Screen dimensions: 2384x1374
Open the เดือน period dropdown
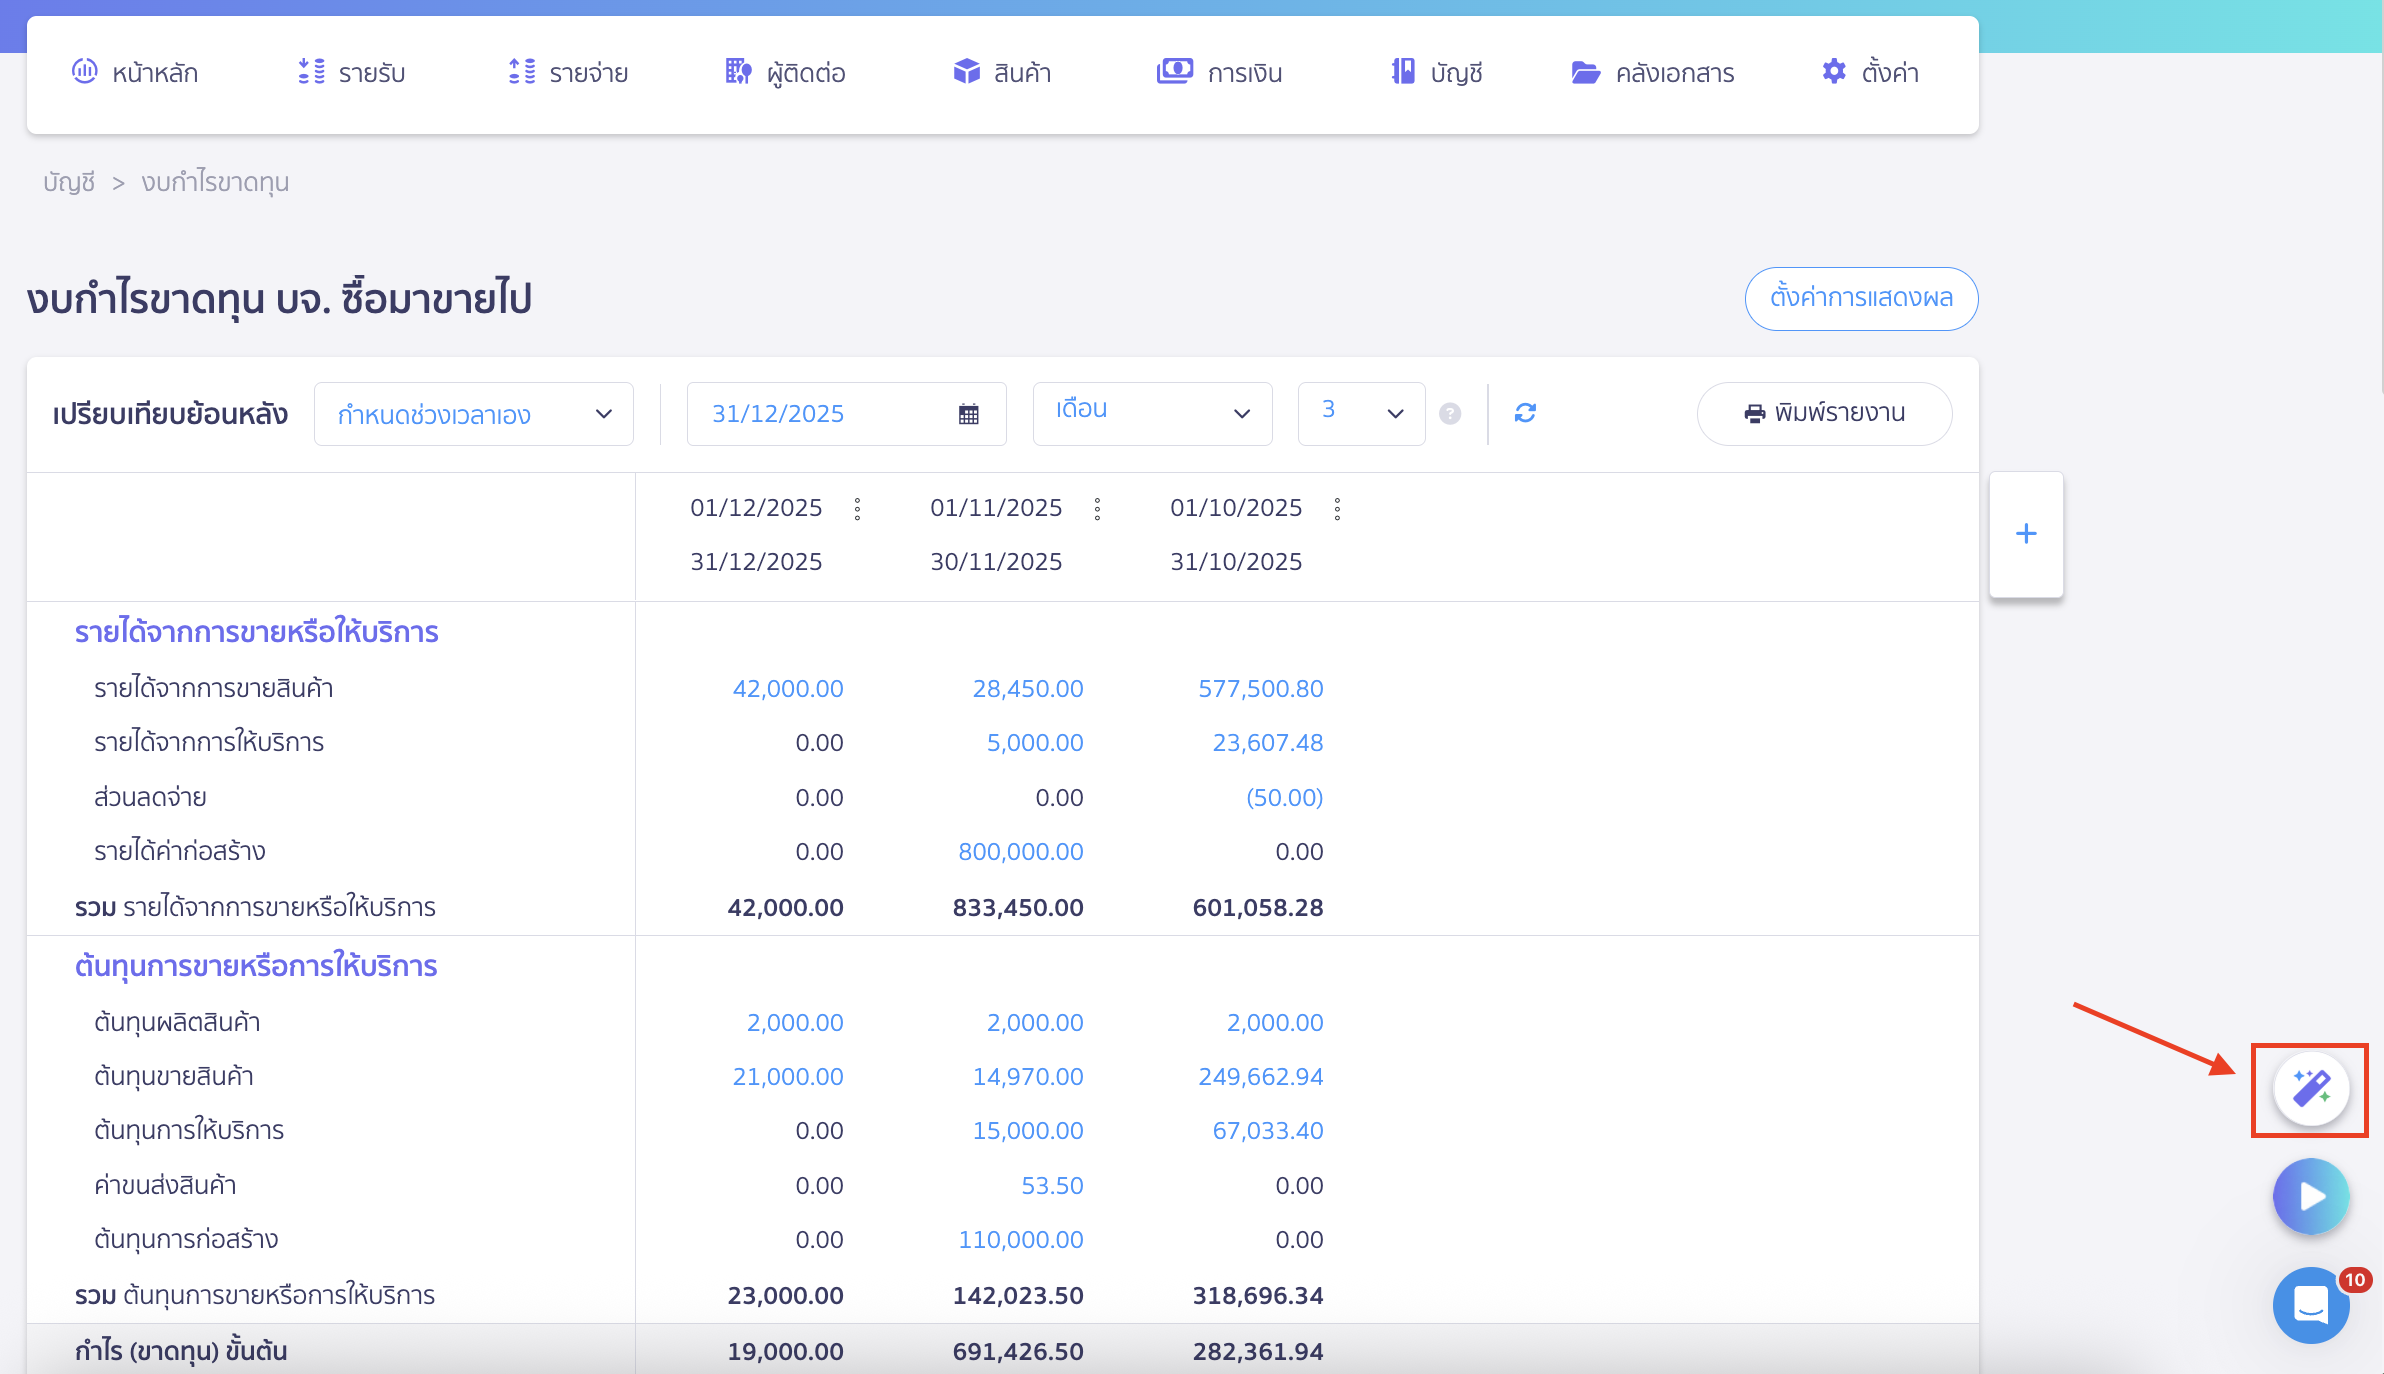pos(1152,413)
